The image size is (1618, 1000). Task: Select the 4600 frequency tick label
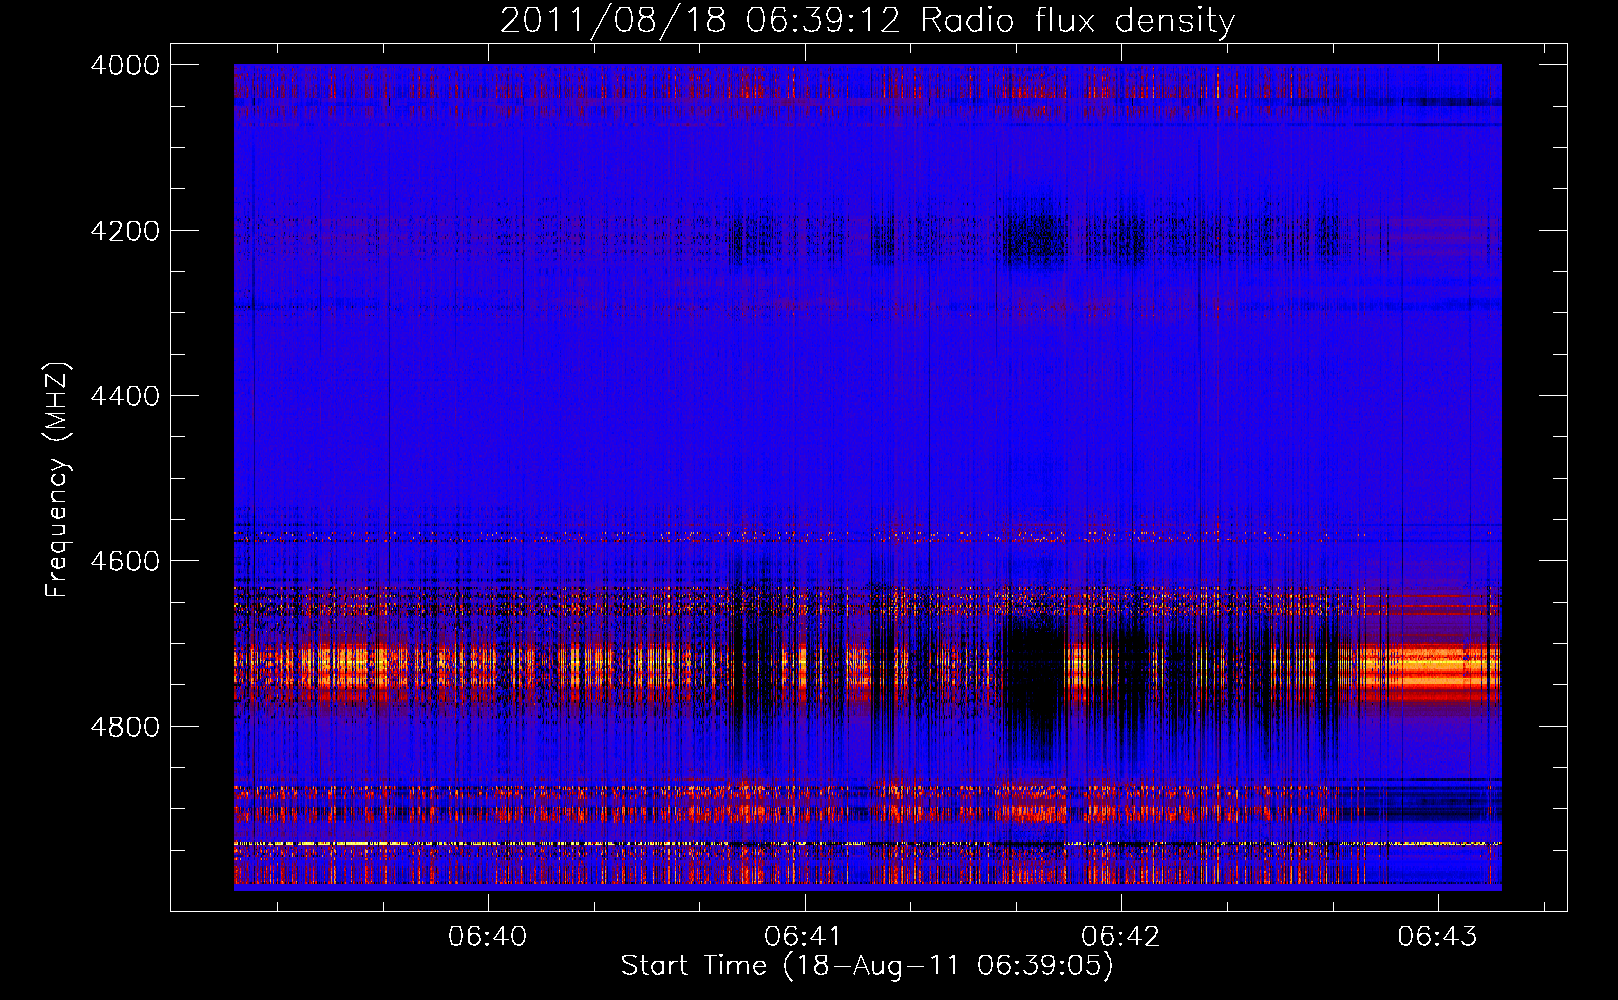pyautogui.click(x=125, y=561)
